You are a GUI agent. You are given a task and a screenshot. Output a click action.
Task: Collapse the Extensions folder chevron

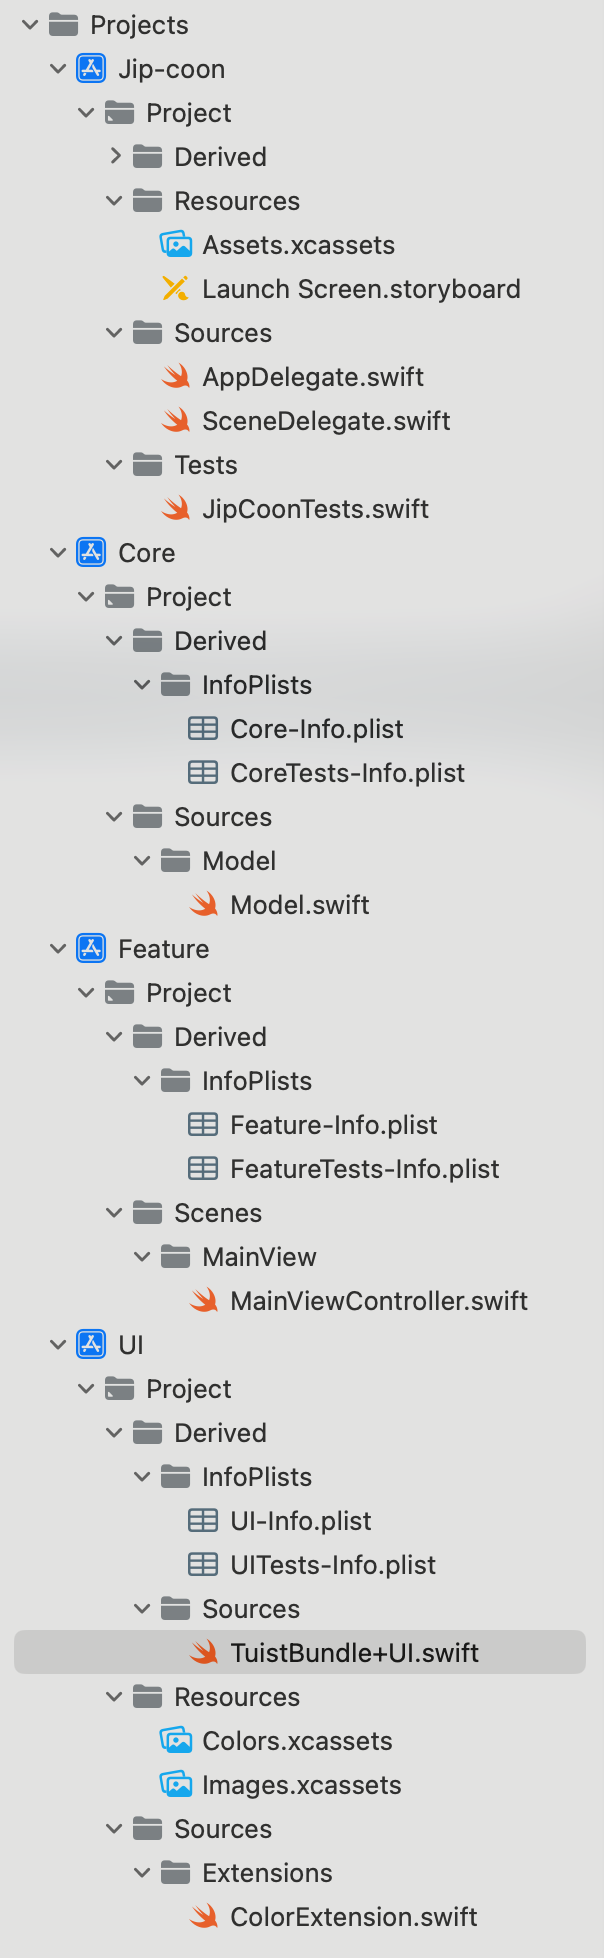pyautogui.click(x=142, y=1873)
